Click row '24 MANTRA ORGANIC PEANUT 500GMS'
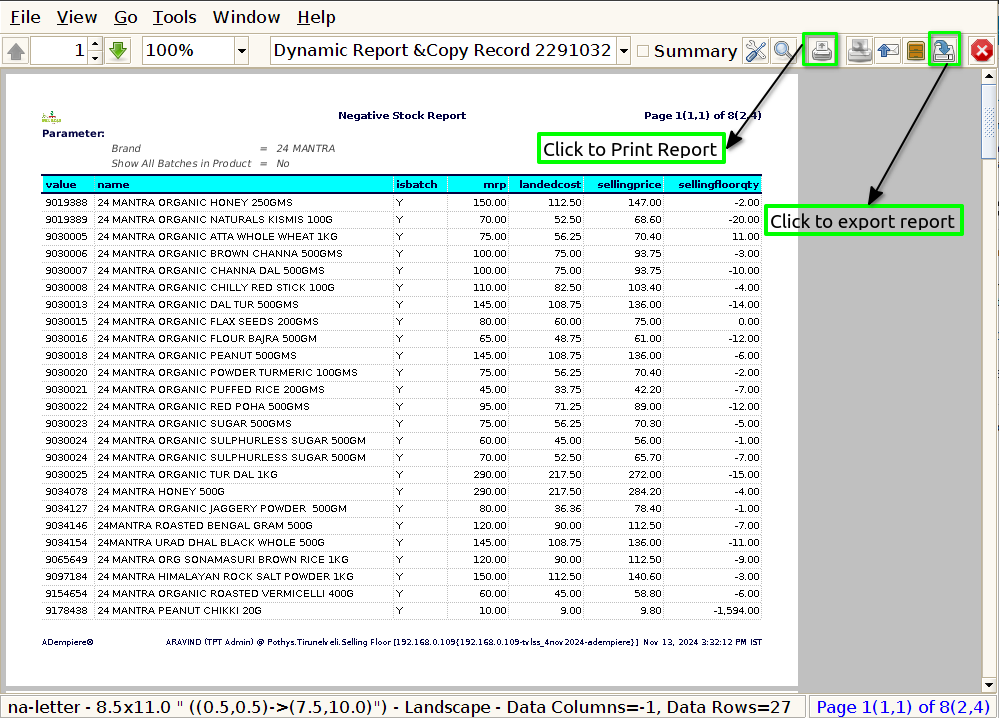 pyautogui.click(x=401, y=355)
